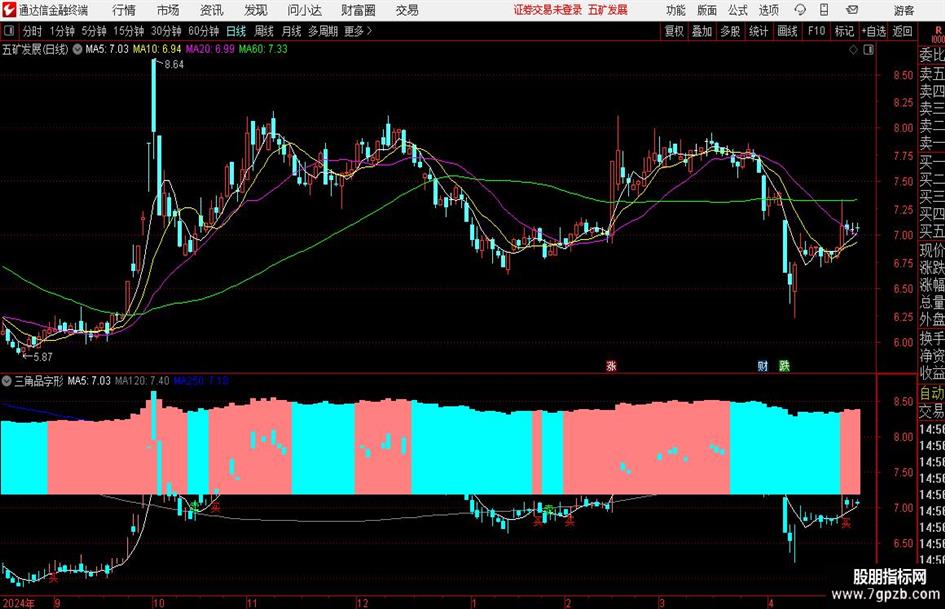
Task: Select the 日线 daily period tab
Action: 236,31
